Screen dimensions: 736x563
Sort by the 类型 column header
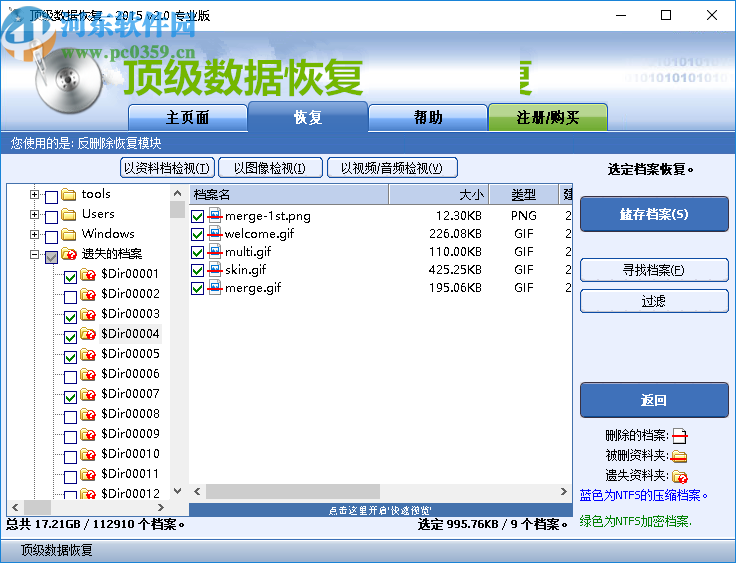[x=523, y=194]
